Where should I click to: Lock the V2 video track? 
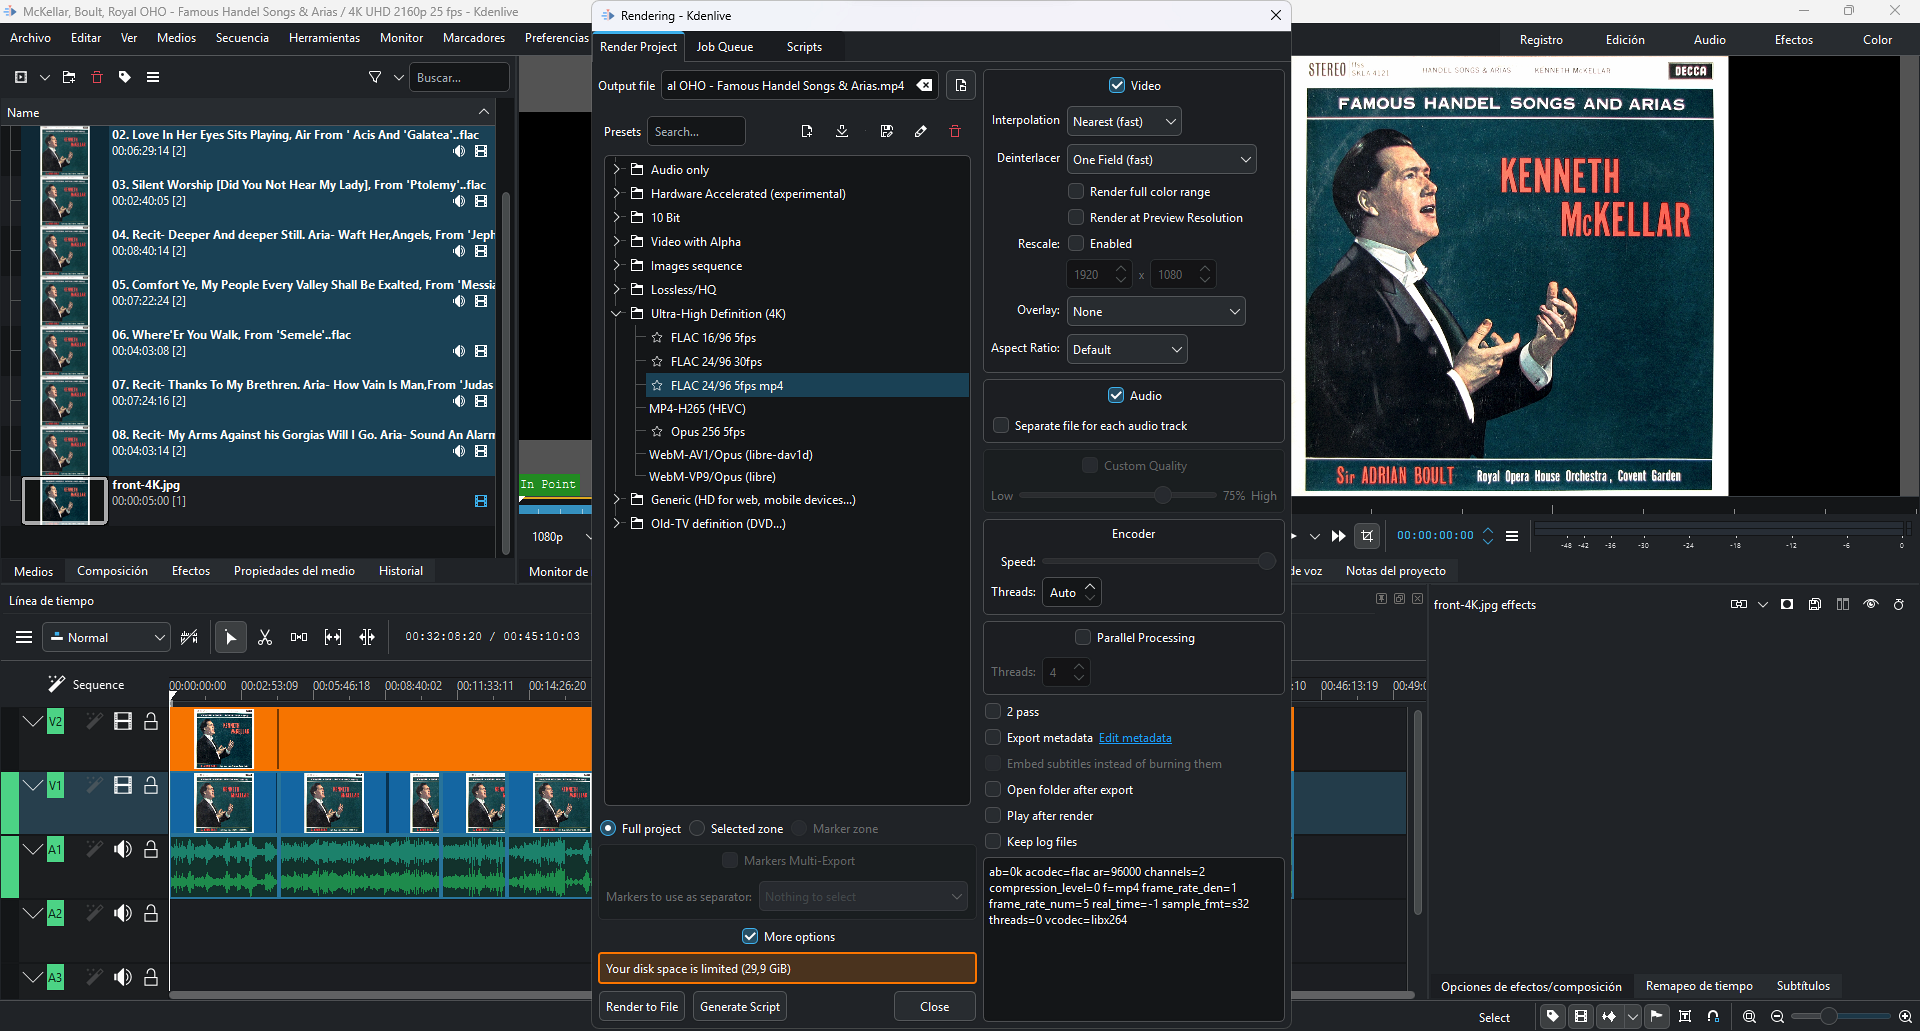151,722
